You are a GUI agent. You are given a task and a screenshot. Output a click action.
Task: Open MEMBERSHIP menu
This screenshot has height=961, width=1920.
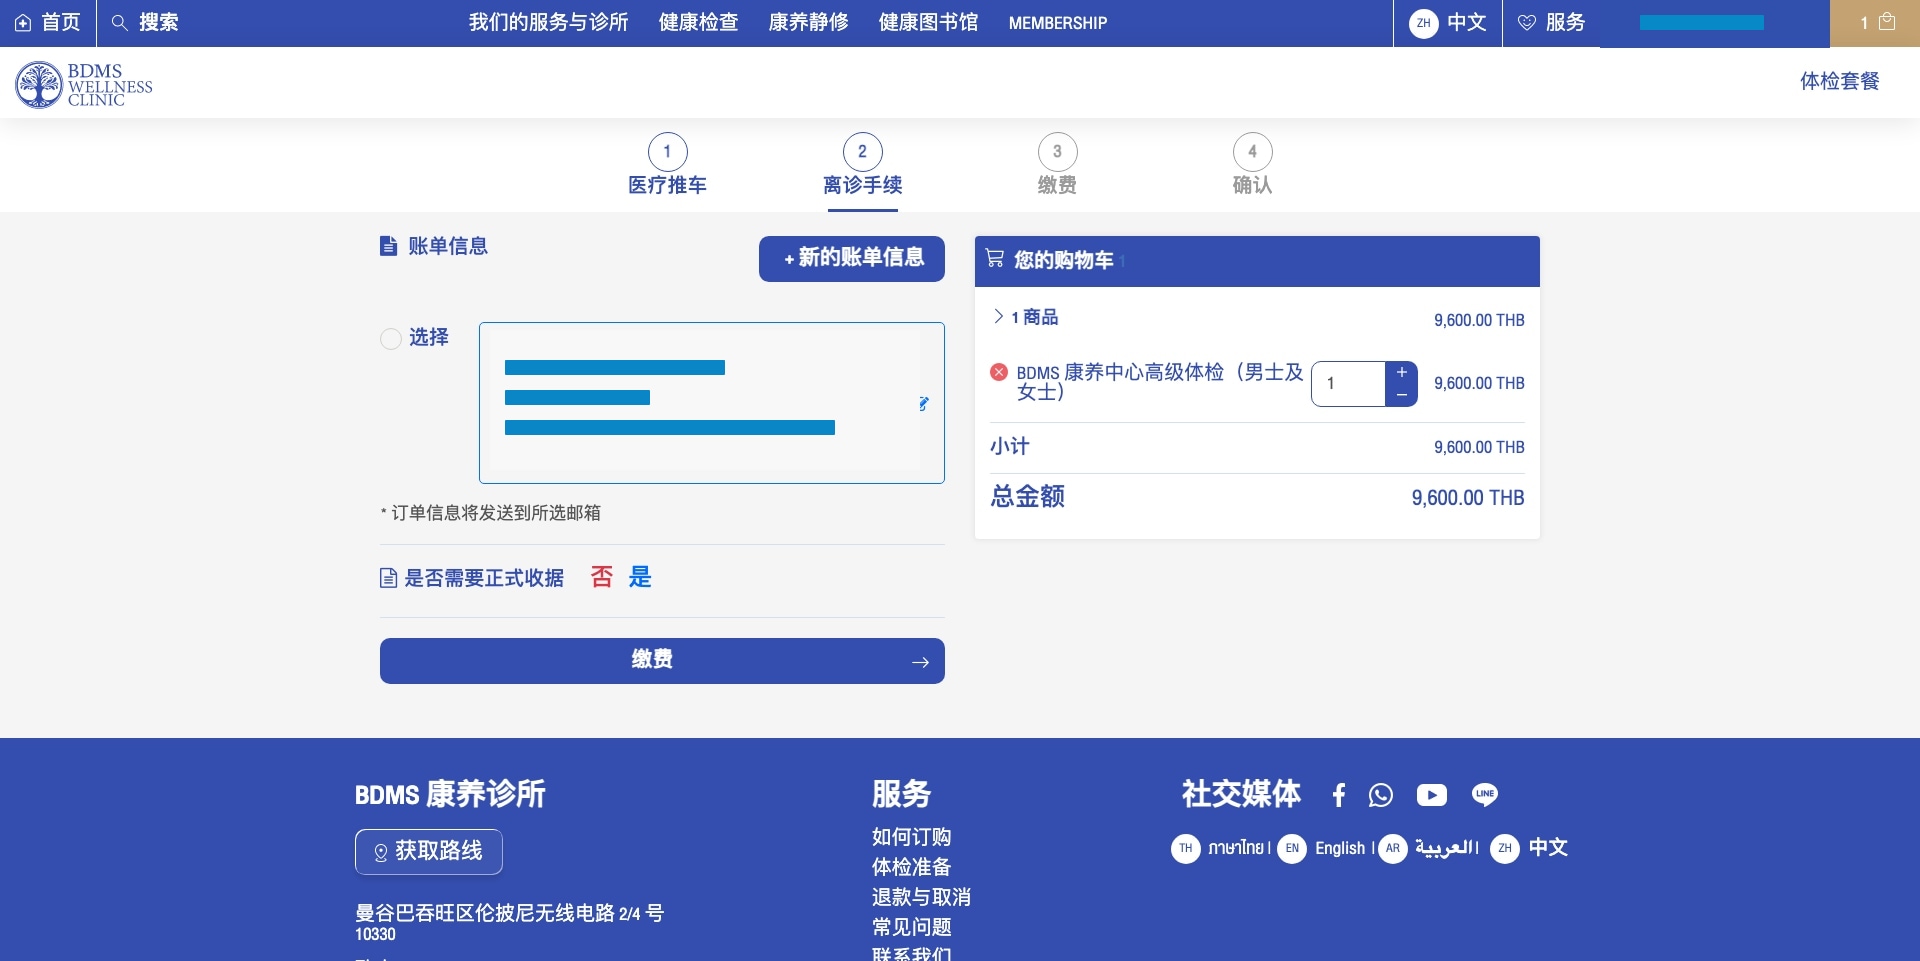(x=1058, y=23)
